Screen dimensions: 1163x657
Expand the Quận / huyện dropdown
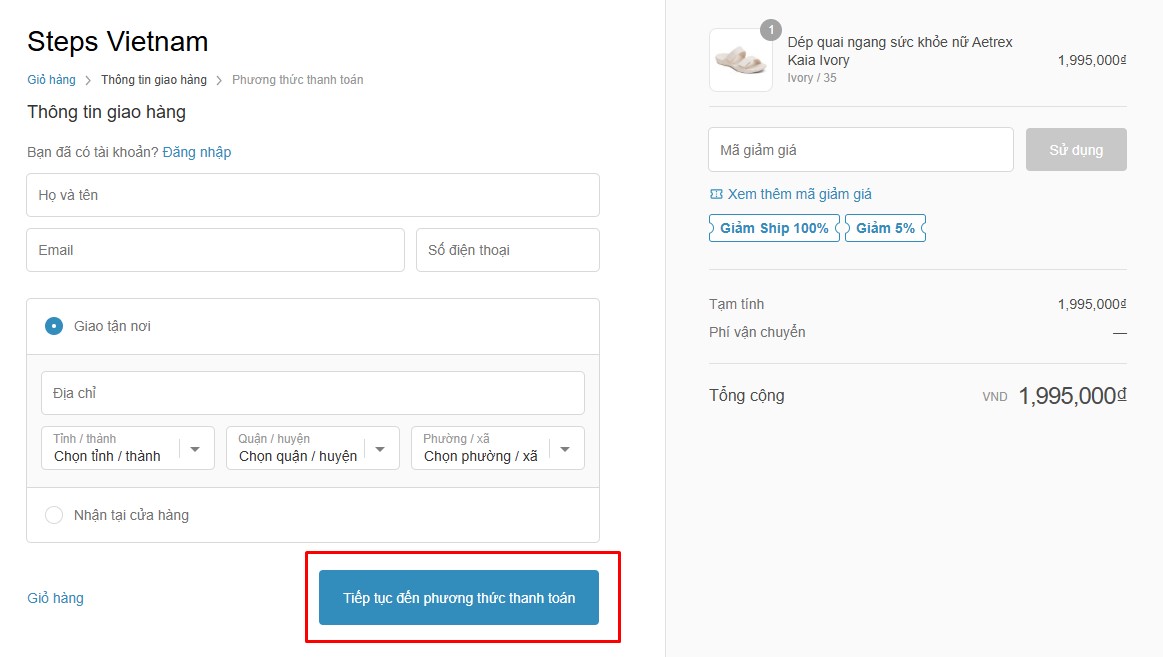point(312,448)
